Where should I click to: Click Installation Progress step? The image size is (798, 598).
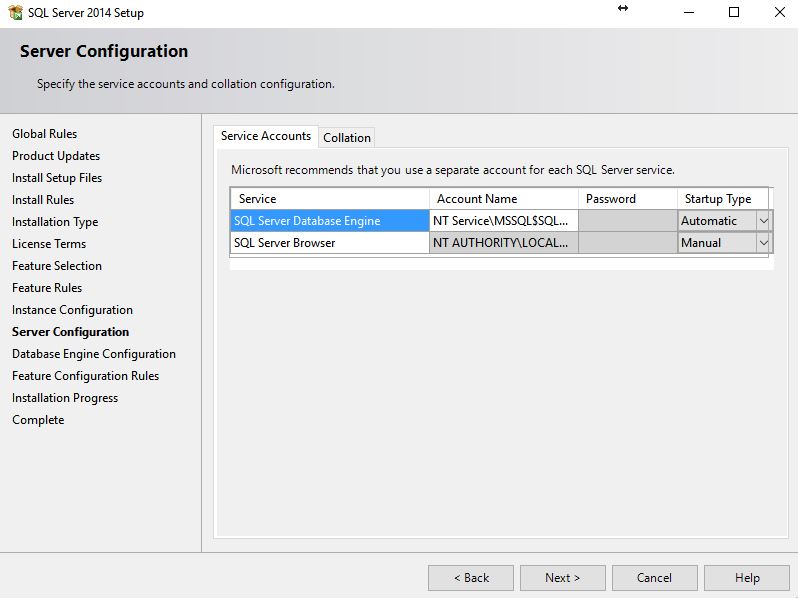pos(65,398)
